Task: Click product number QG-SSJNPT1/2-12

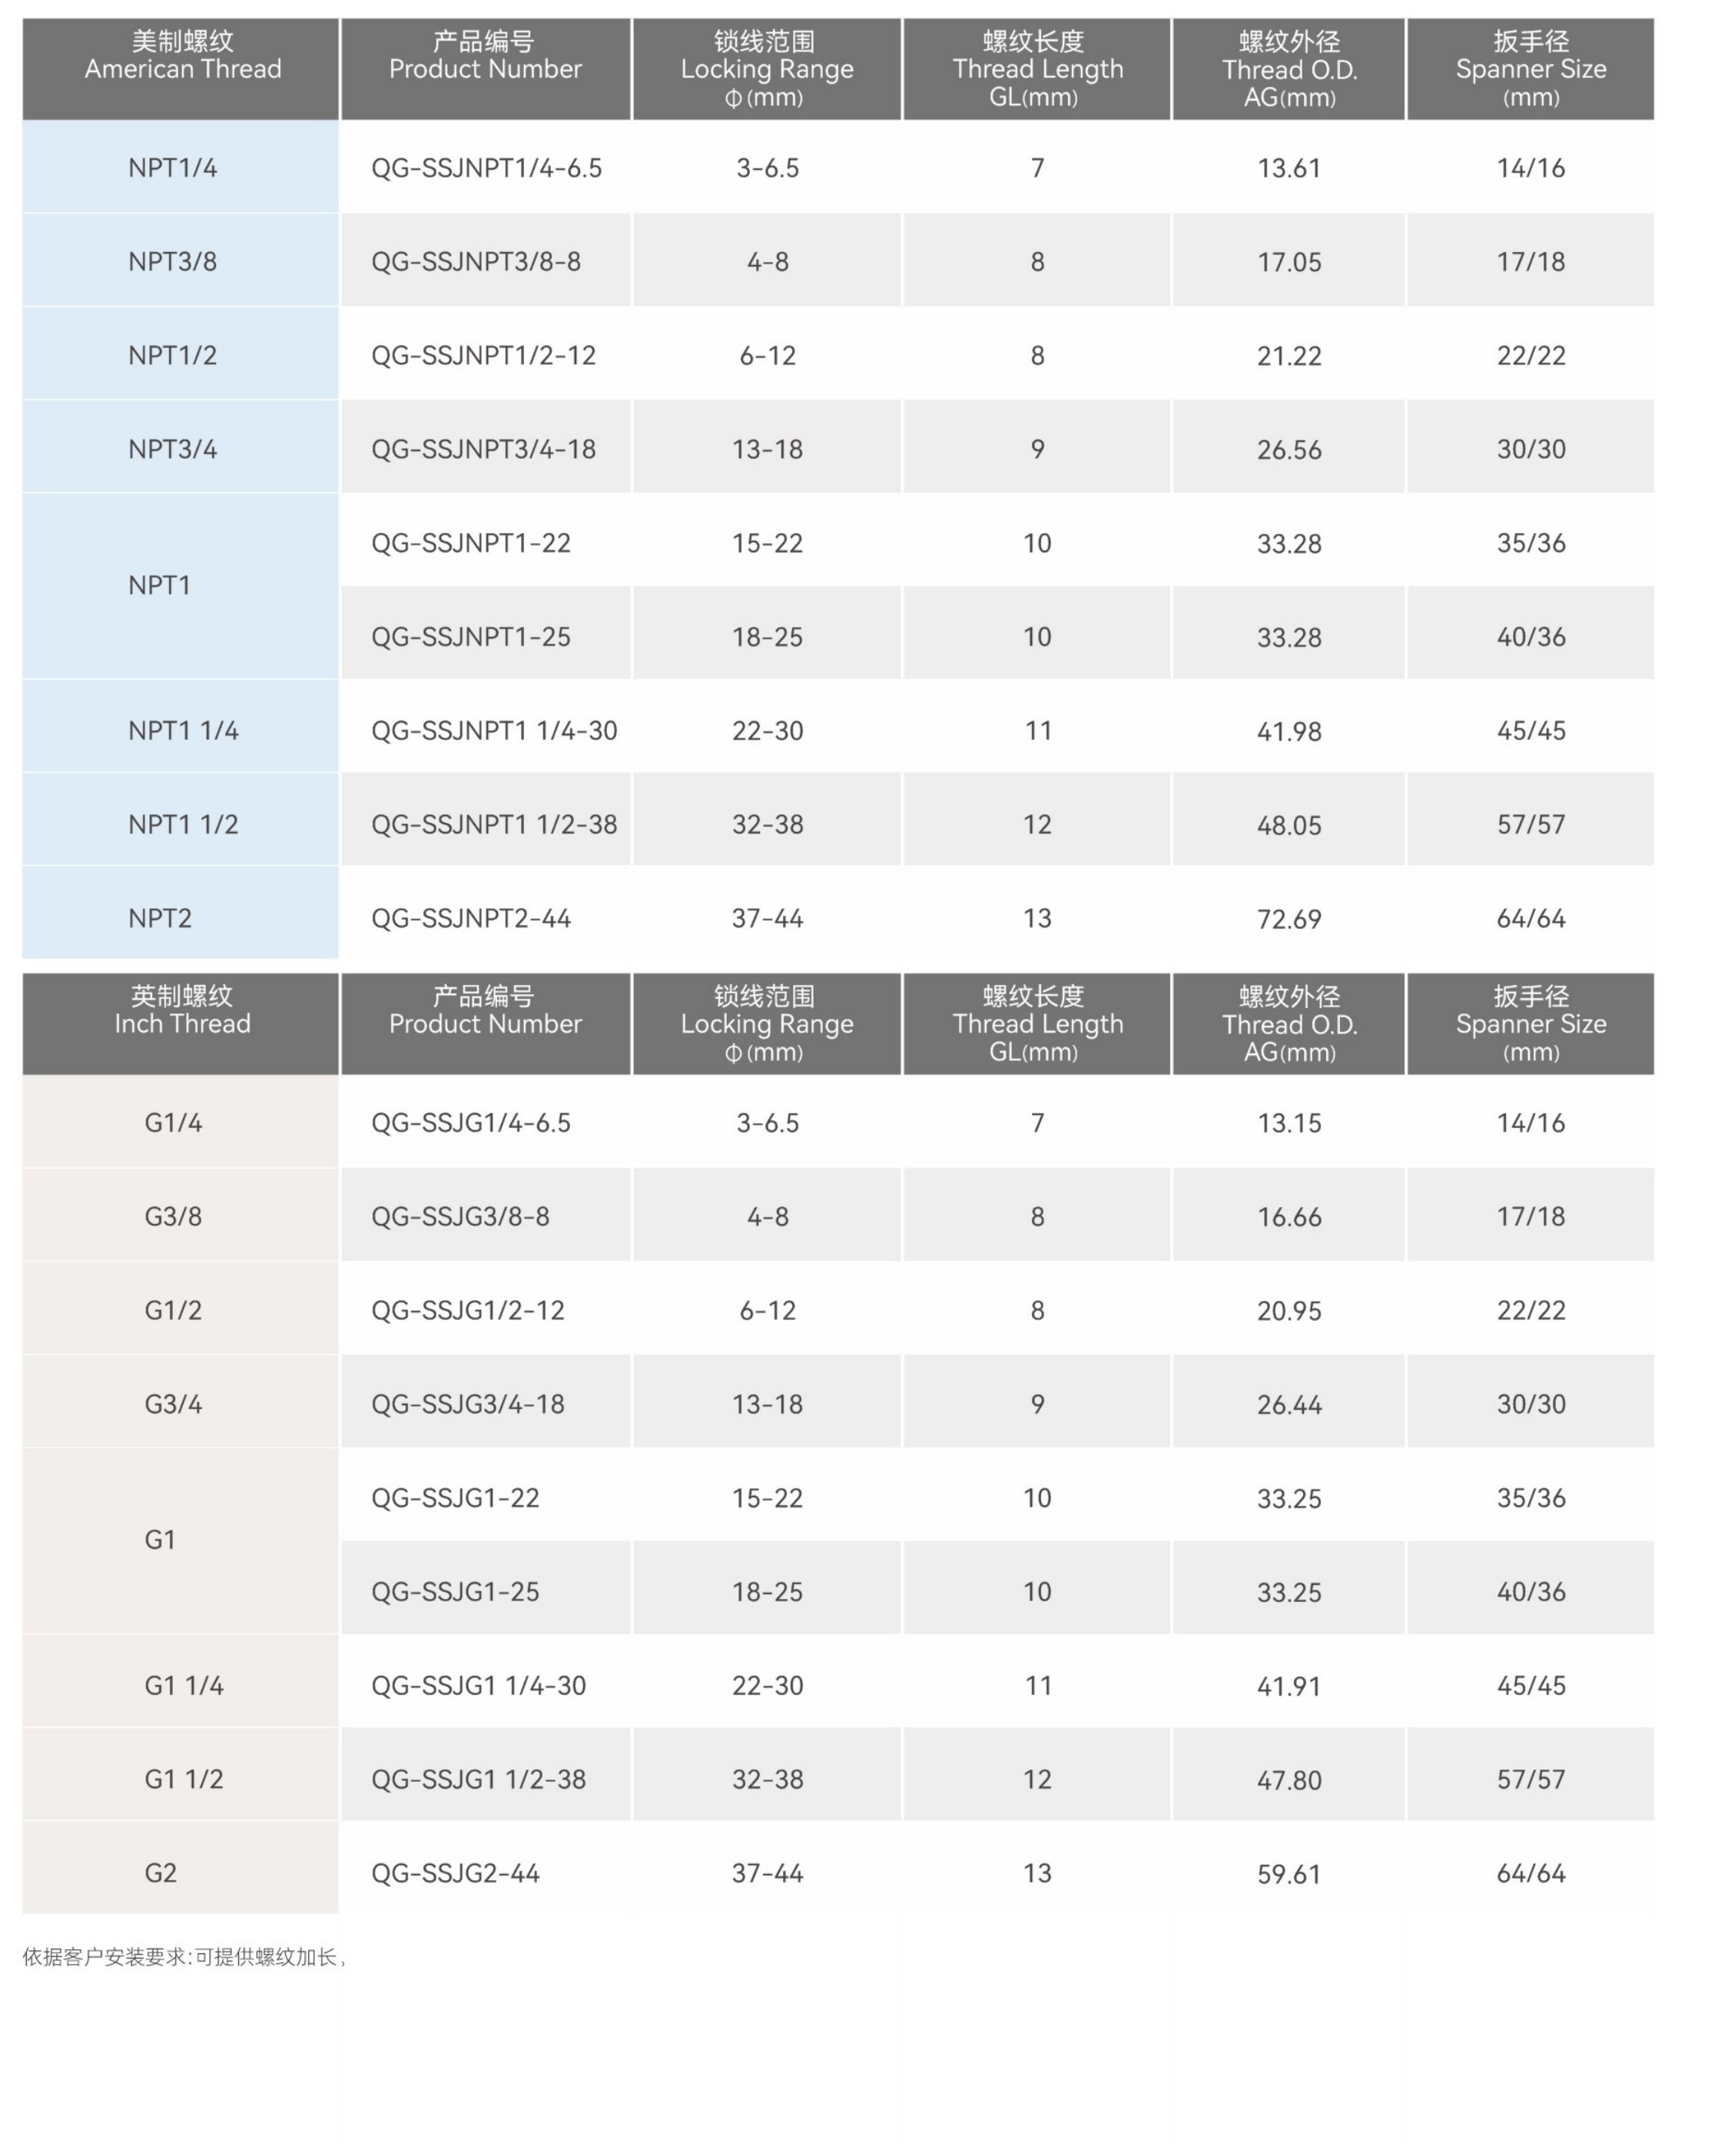Action: click(x=483, y=356)
